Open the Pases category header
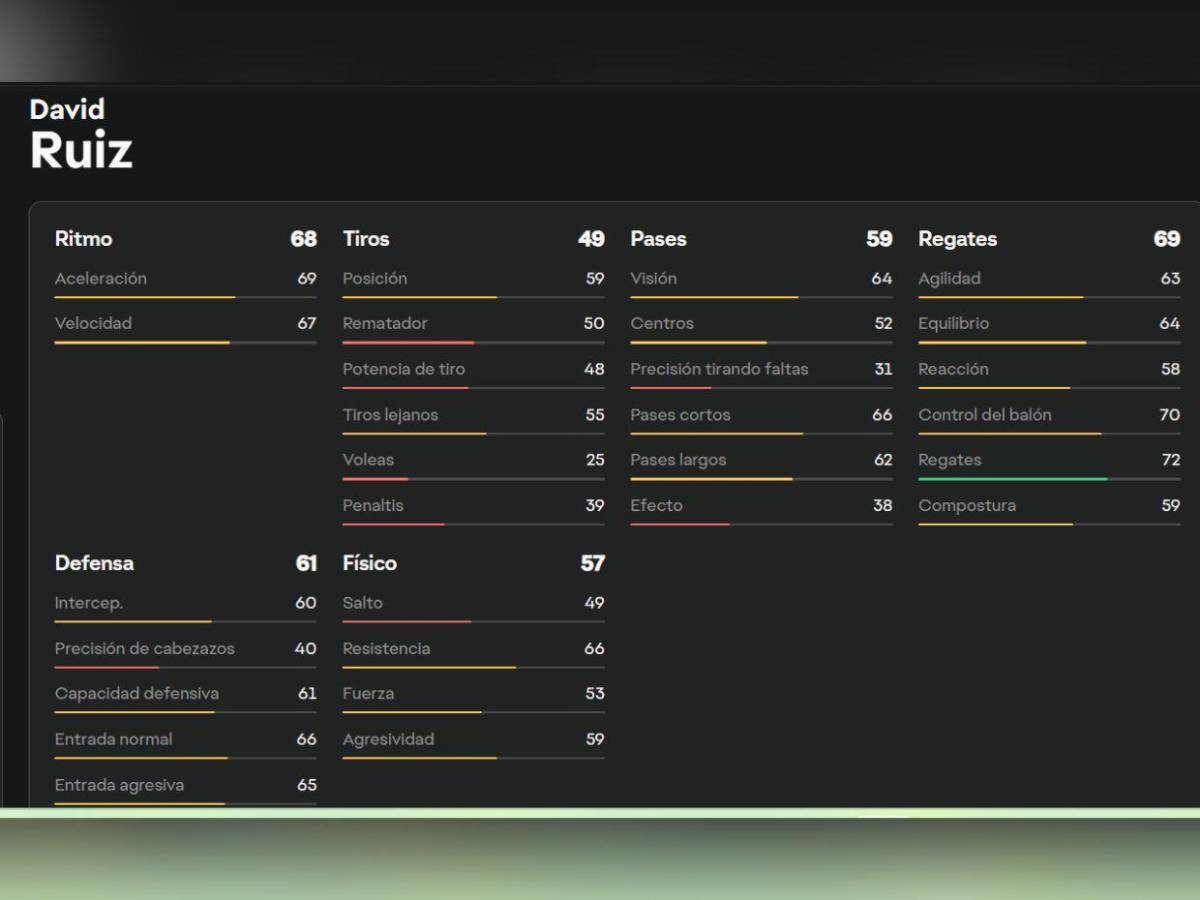Image resolution: width=1200 pixels, height=900 pixels. pyautogui.click(x=658, y=239)
